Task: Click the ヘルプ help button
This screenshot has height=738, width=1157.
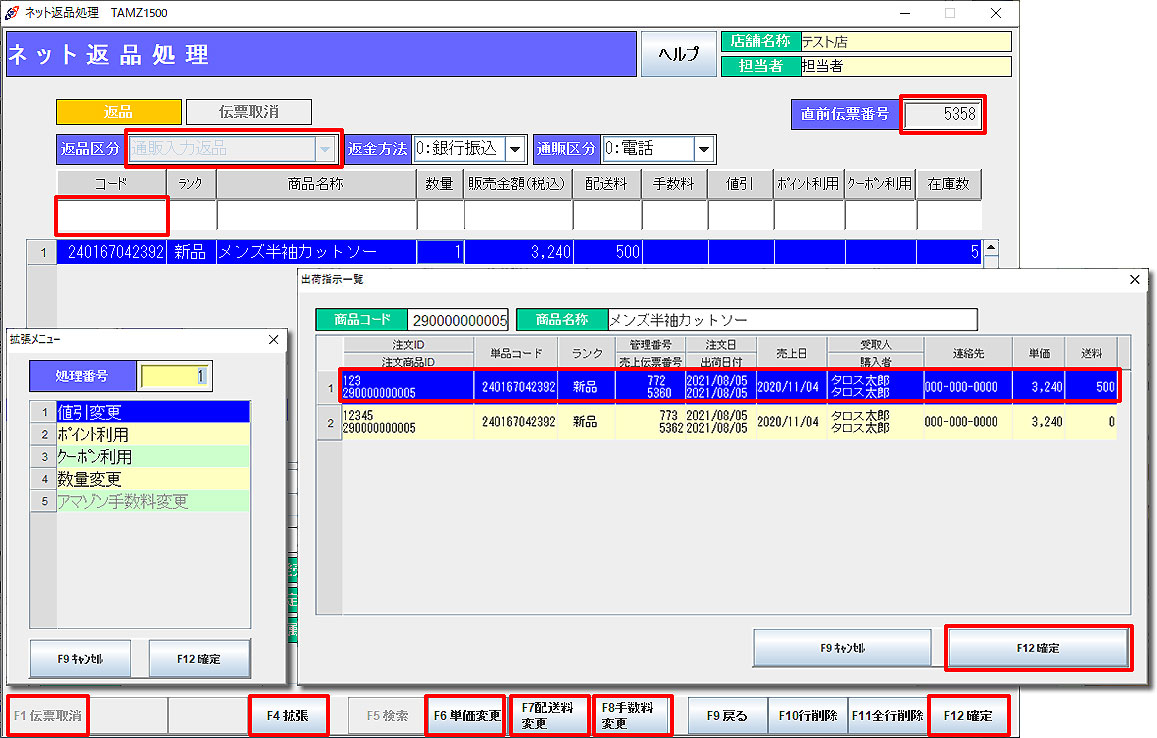Action: [x=679, y=55]
